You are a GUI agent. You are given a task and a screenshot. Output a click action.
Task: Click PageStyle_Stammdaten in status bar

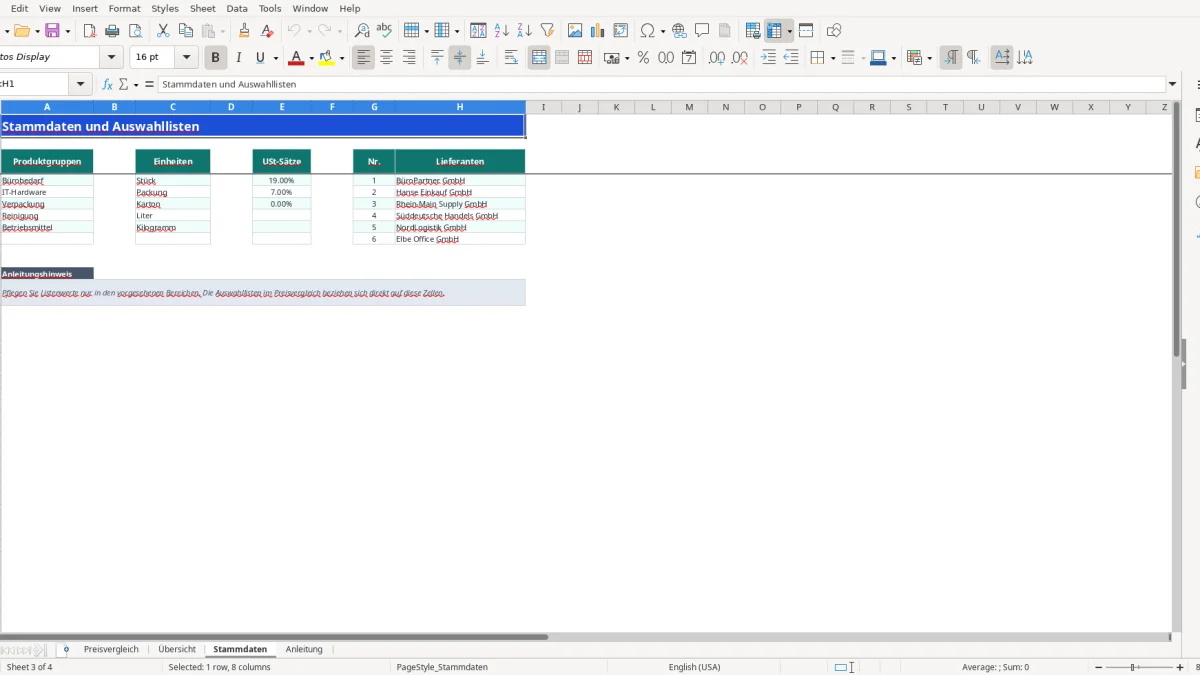coord(442,667)
